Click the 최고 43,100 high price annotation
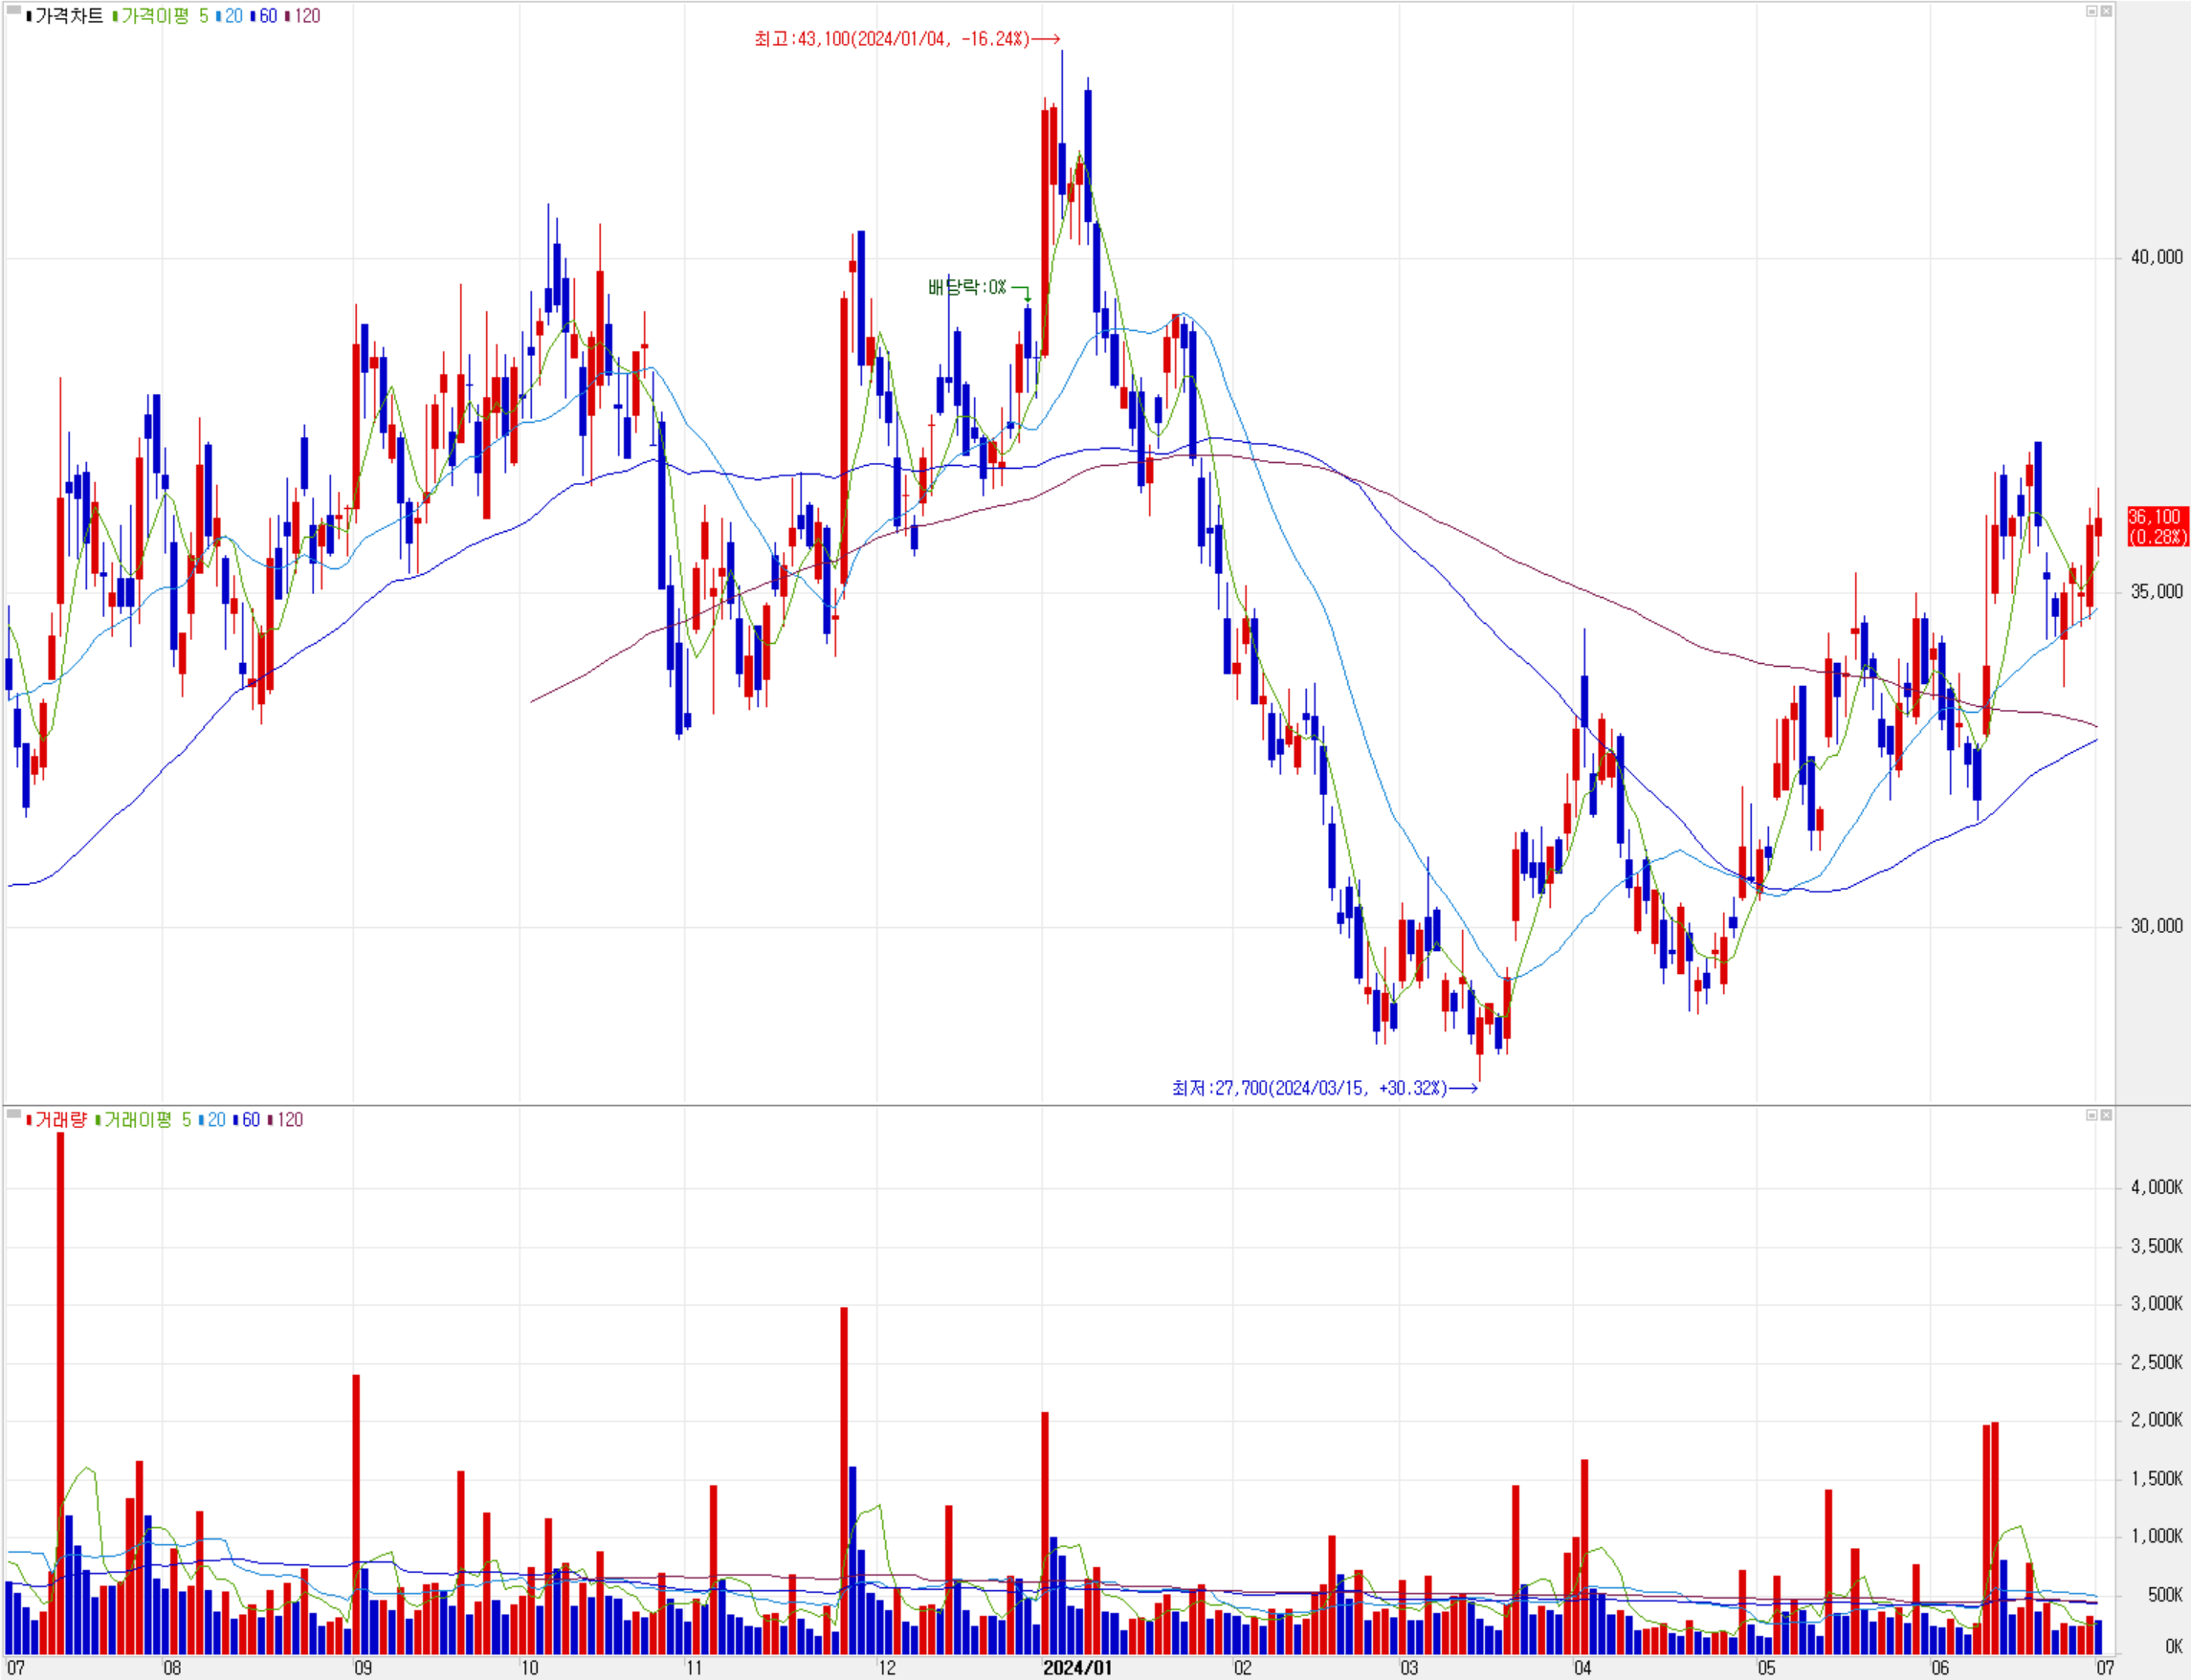 click(891, 39)
